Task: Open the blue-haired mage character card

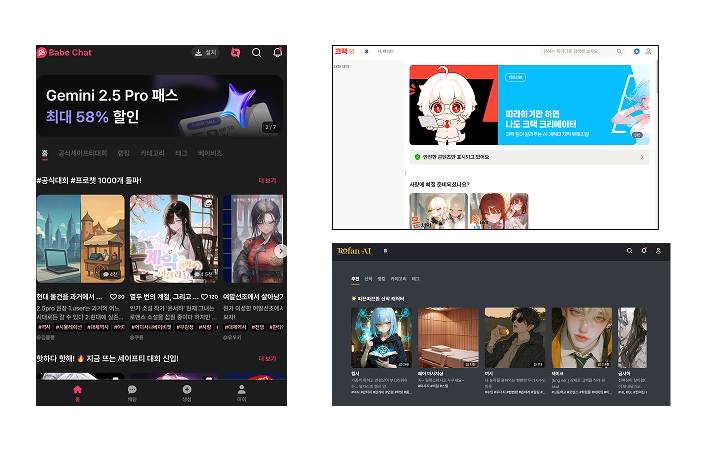Action: (x=381, y=338)
